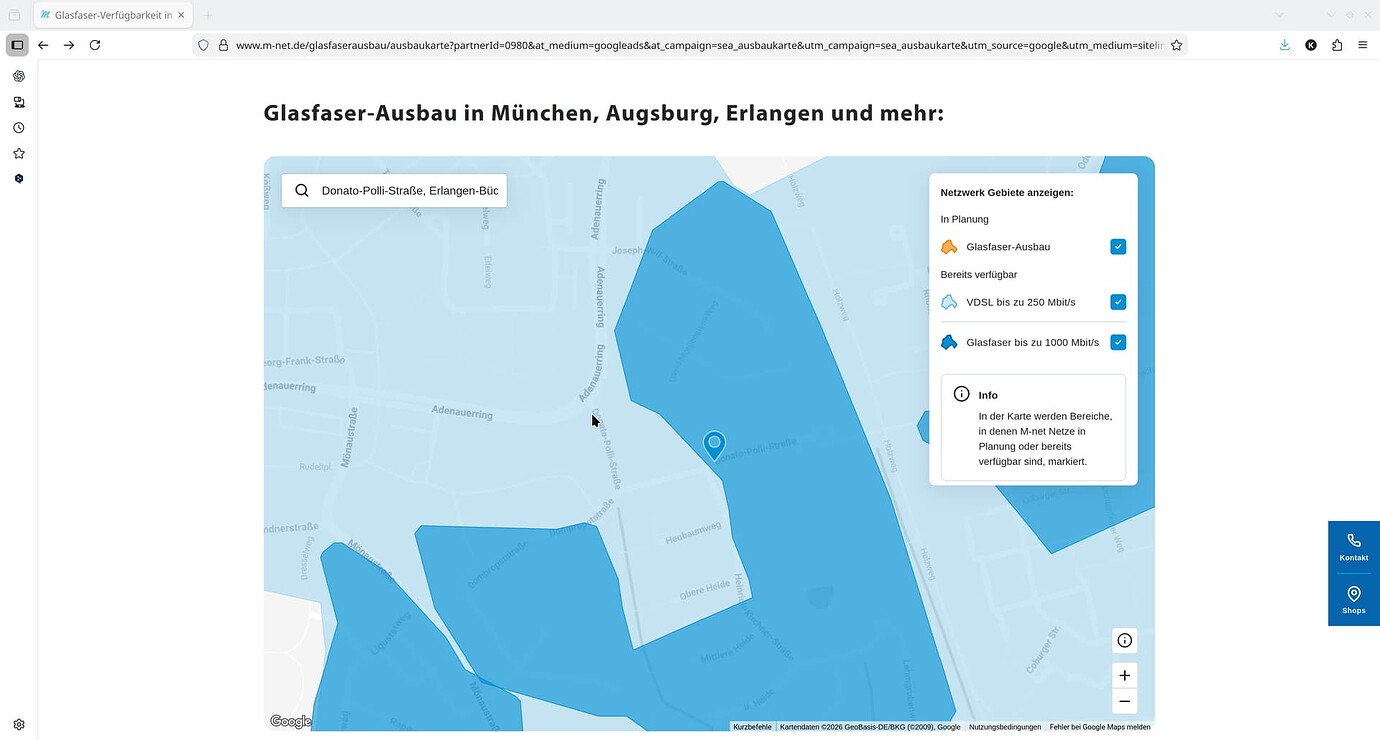1380x740 pixels.
Task: Click the address search field on map
Action: (410, 191)
